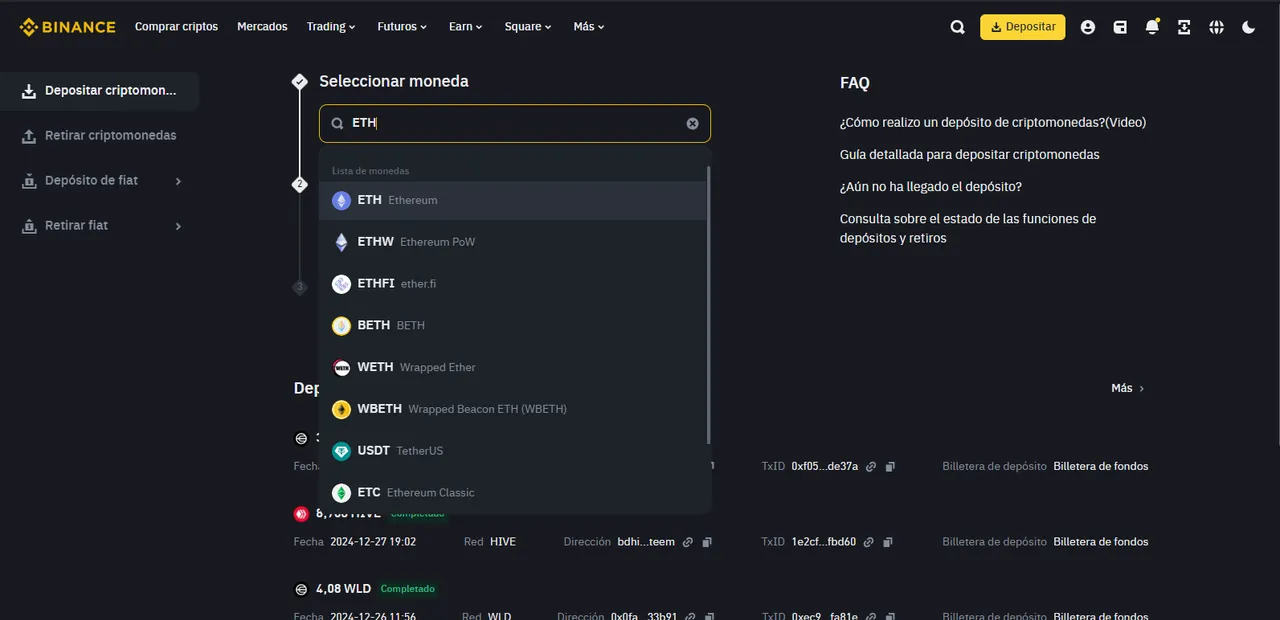Open the wallet icon in header
The width and height of the screenshot is (1280, 620).
click(x=1120, y=27)
